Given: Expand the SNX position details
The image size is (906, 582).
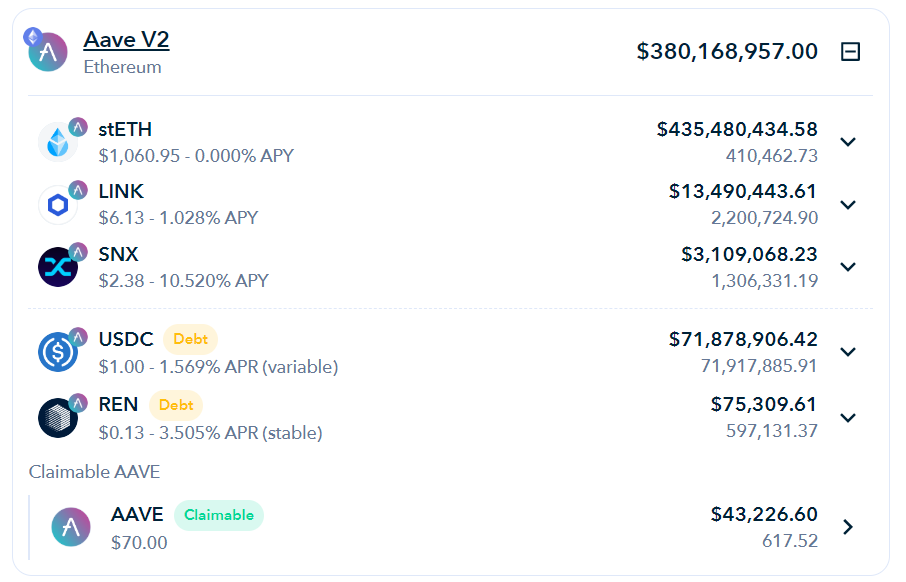Looking at the screenshot, I should [x=848, y=267].
